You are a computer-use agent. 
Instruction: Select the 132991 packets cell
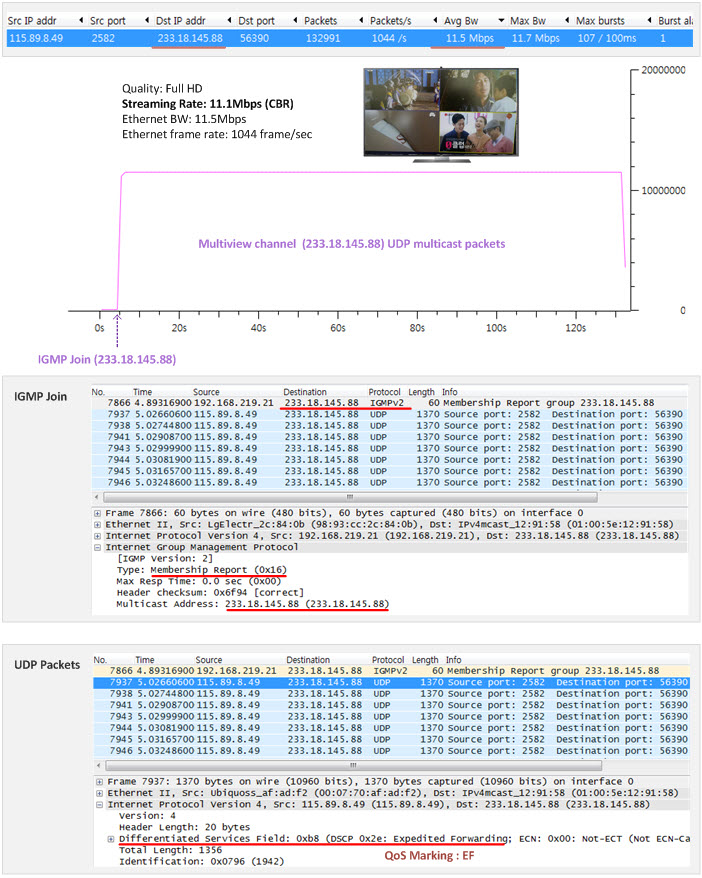coord(322,38)
